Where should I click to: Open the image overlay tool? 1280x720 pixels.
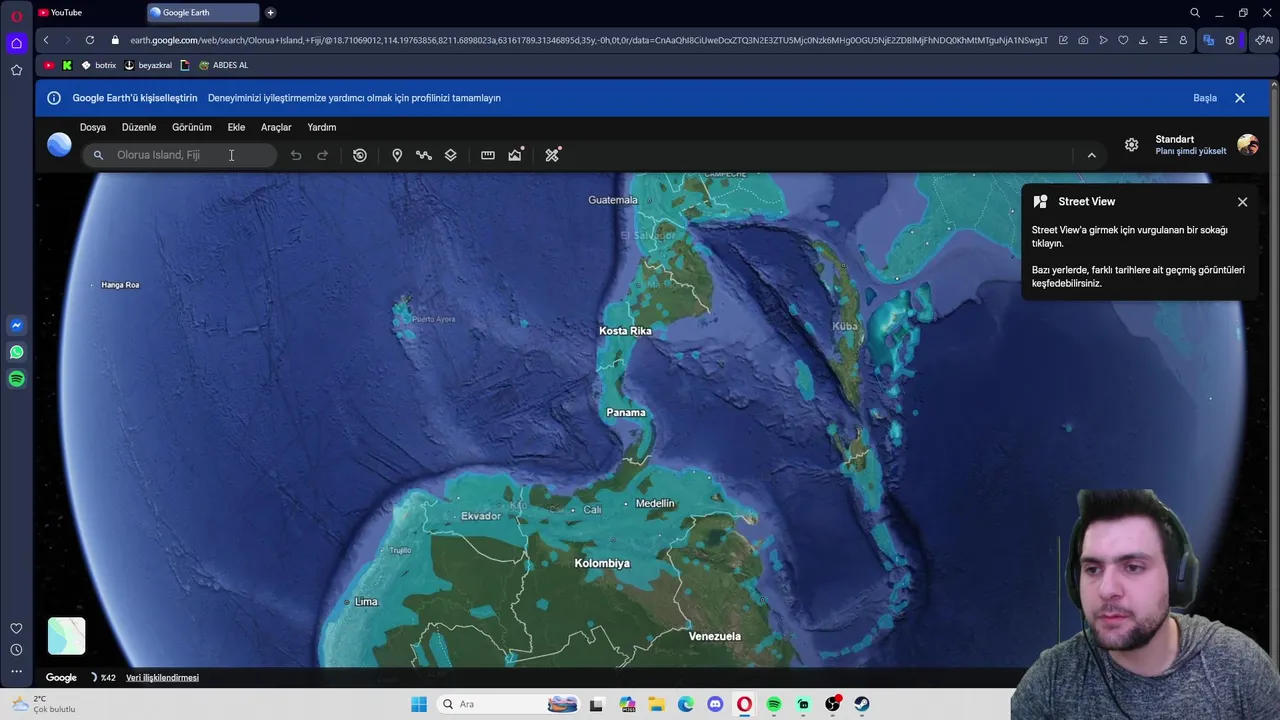click(515, 155)
